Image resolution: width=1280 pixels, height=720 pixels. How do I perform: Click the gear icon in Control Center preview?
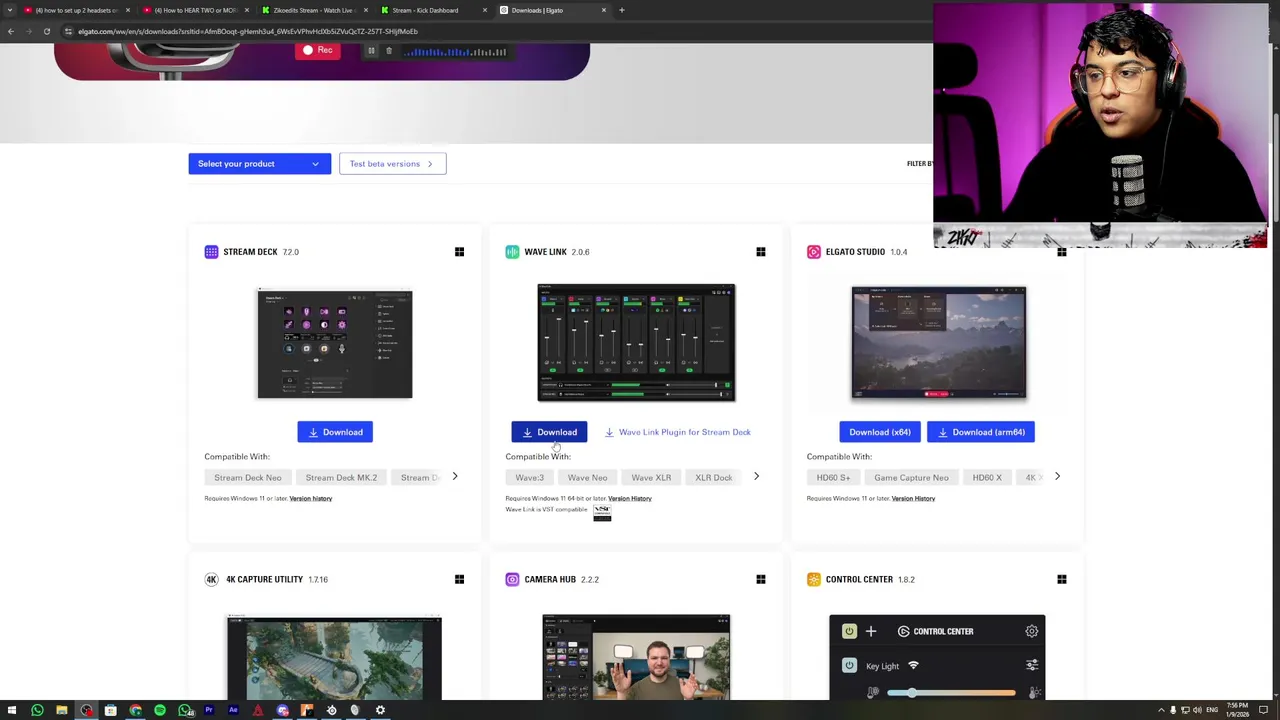pyautogui.click(x=1031, y=631)
